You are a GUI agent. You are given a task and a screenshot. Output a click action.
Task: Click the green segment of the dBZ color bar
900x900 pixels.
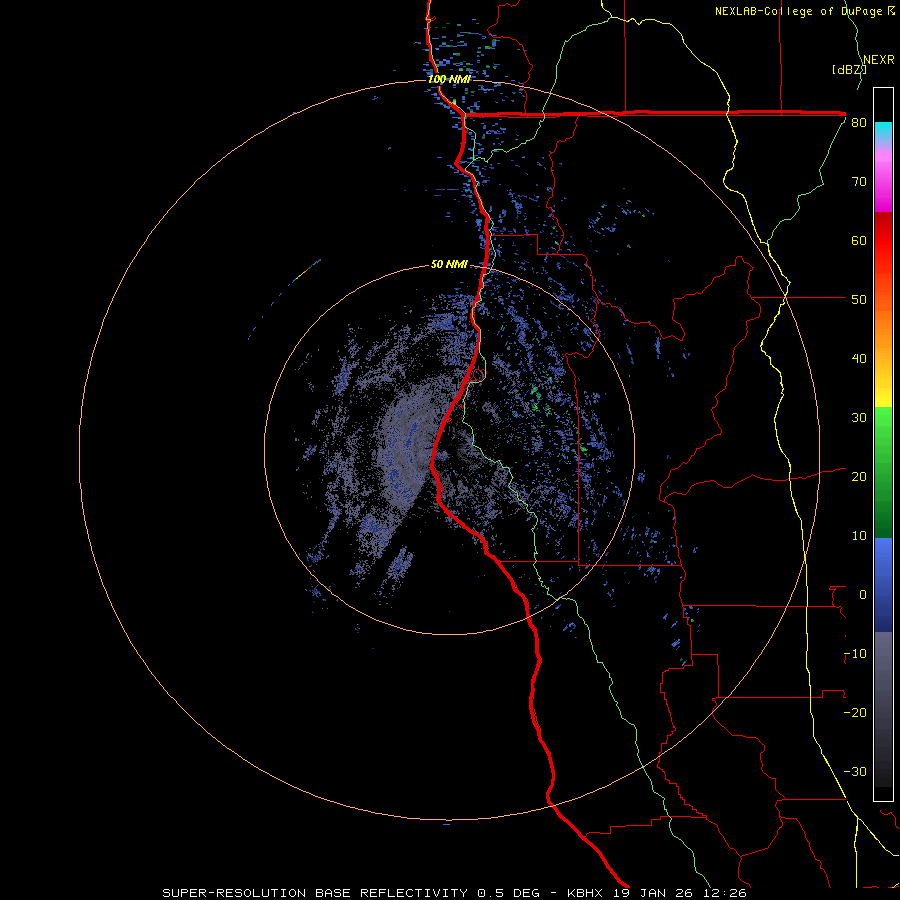(x=883, y=472)
